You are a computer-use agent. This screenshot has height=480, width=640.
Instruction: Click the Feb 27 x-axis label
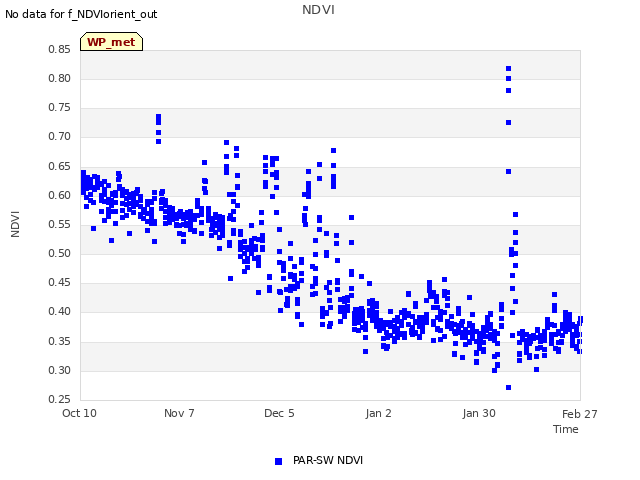click(580, 414)
